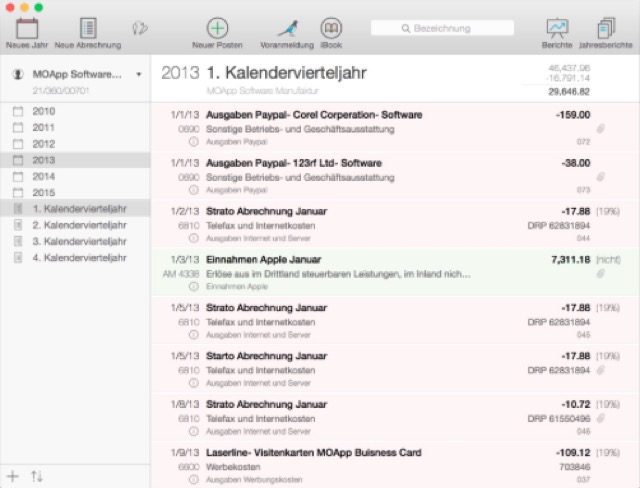640x488 pixels.
Task: Select year 2014 in the sidebar
Action: coord(43,176)
